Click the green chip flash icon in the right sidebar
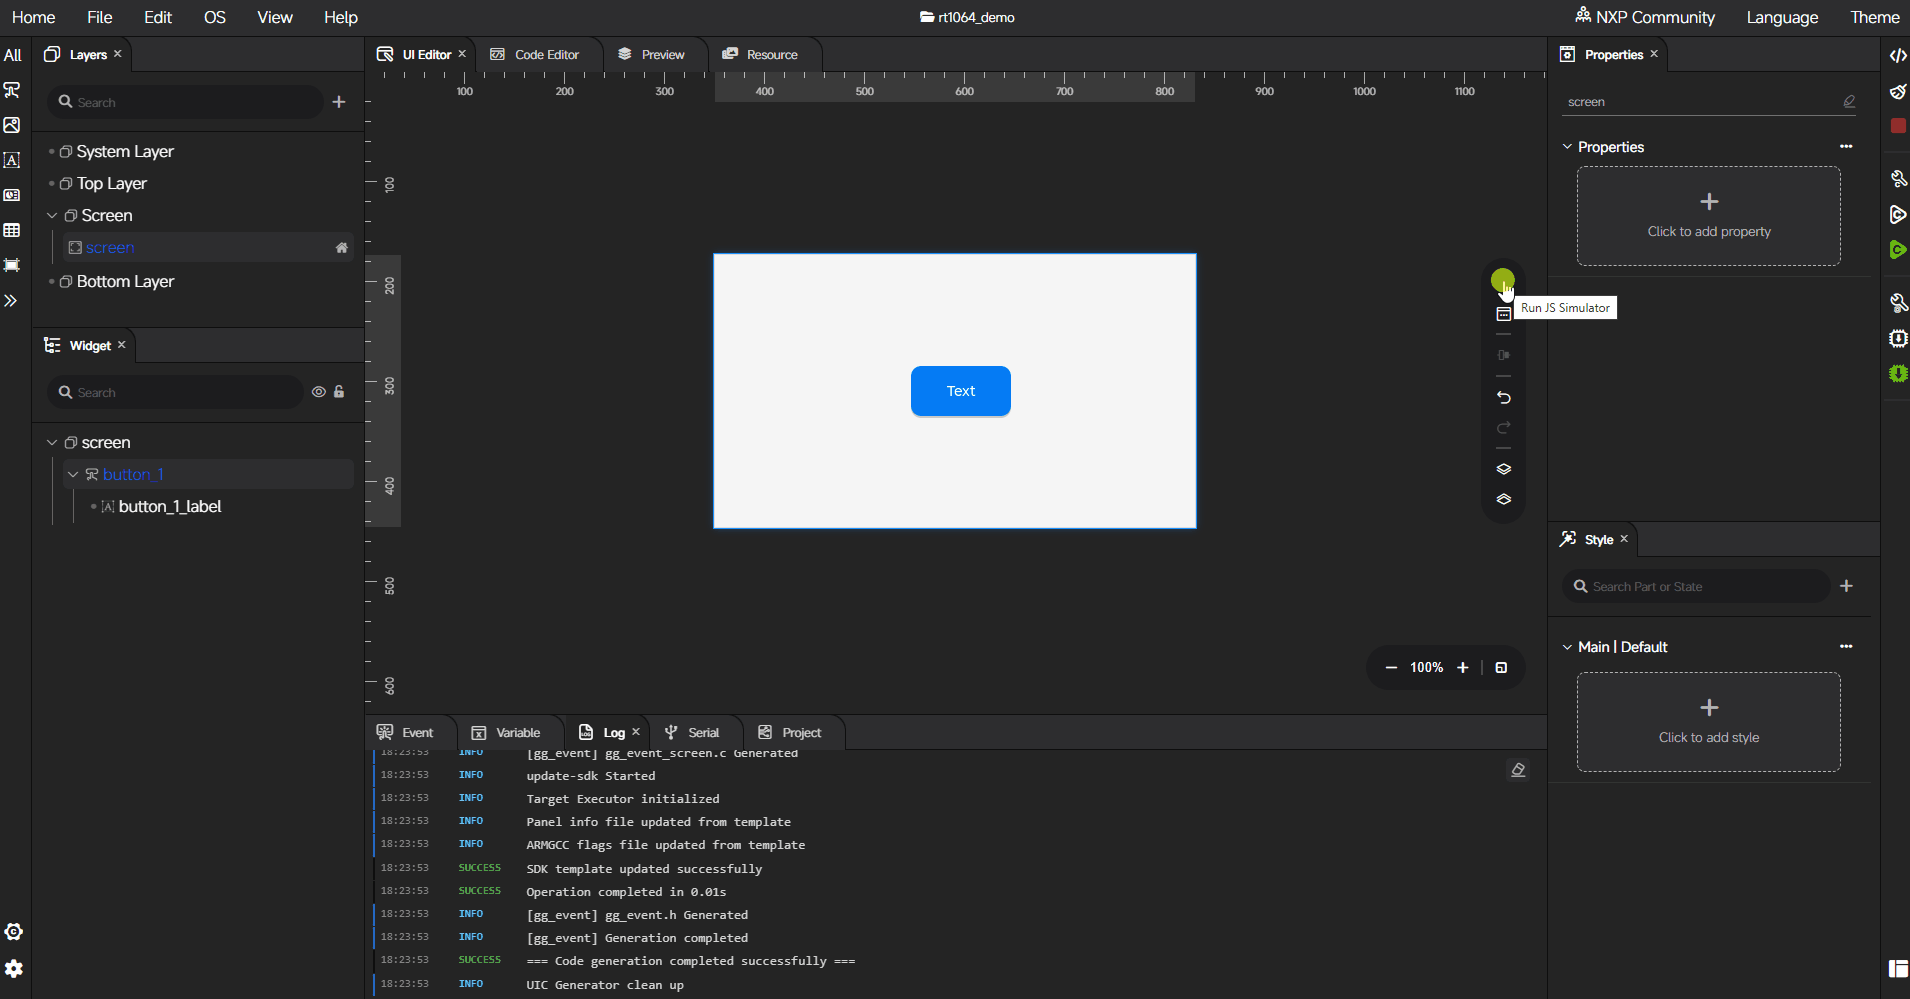This screenshot has height=999, width=1910. point(1897,373)
